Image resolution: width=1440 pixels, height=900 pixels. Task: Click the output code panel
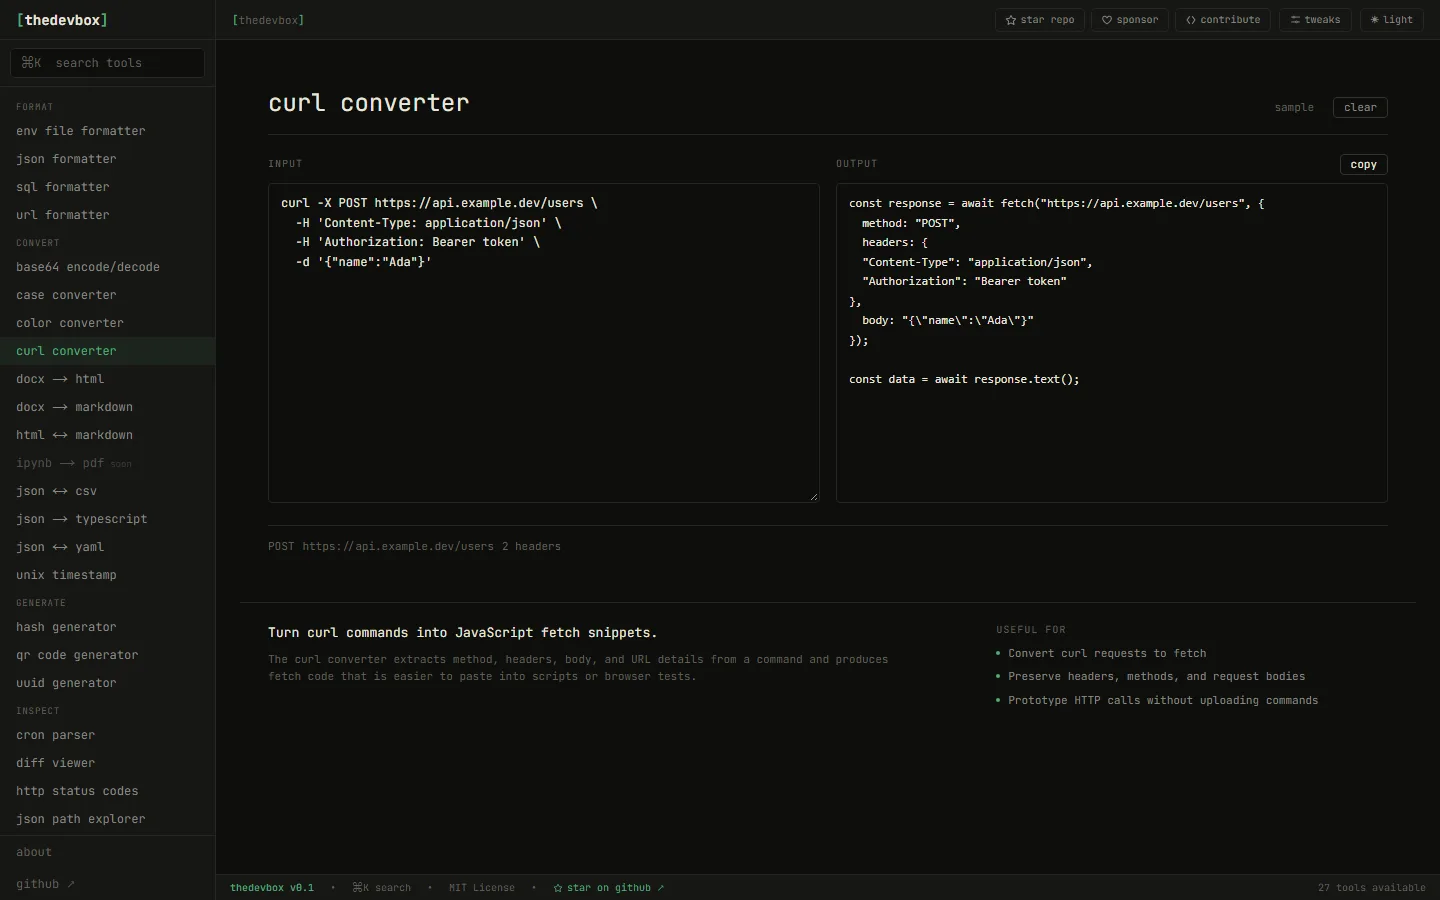click(x=1111, y=342)
